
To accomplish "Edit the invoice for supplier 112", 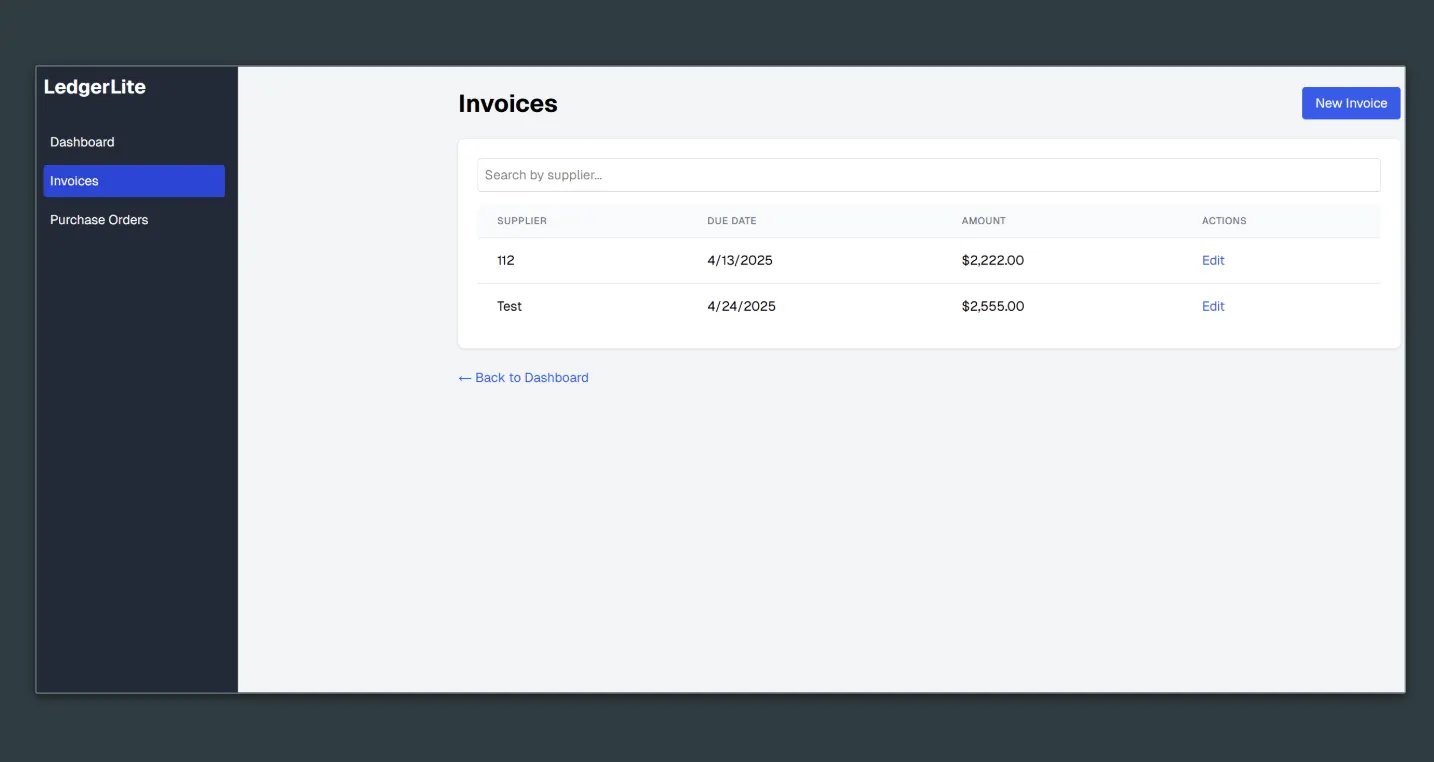I will tap(1213, 260).
